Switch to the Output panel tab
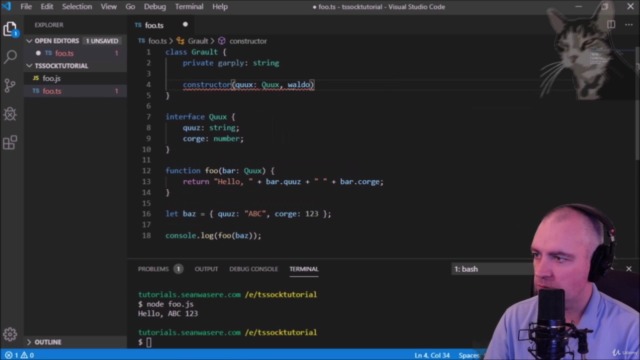 pyautogui.click(x=206, y=269)
